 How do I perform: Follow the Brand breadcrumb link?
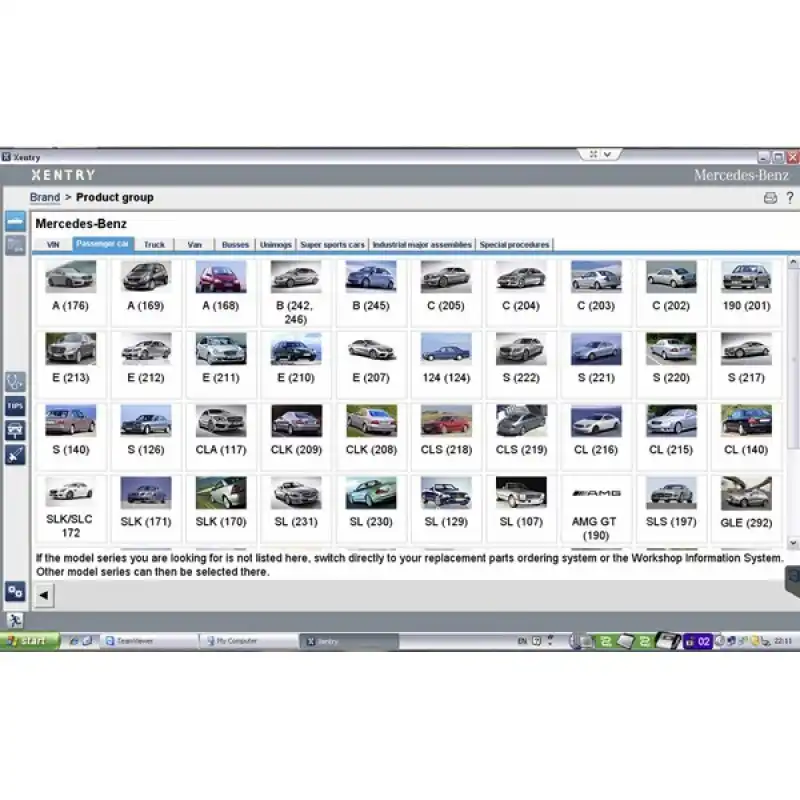45,197
